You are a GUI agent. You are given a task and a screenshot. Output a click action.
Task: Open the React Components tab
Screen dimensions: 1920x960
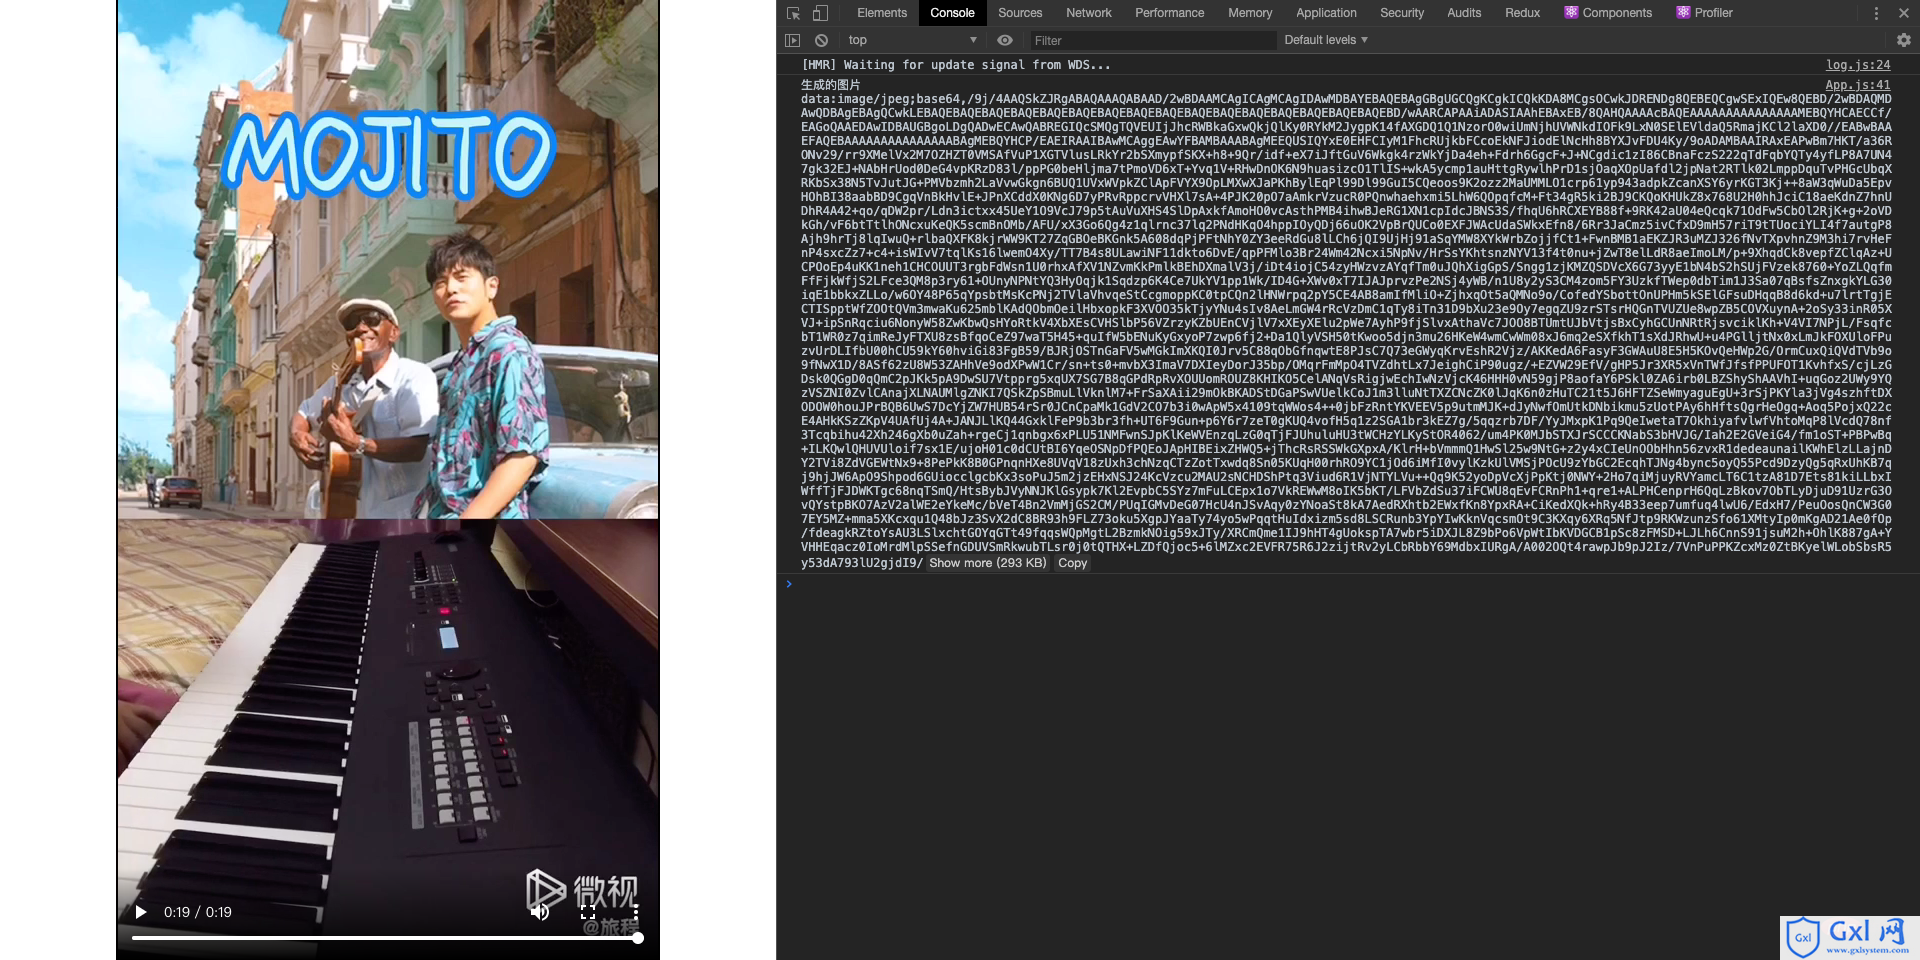[x=1608, y=13]
